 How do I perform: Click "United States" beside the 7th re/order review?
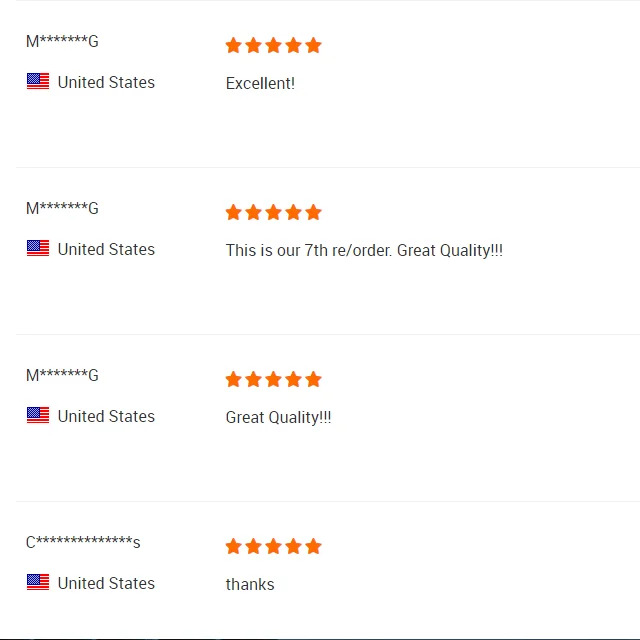(106, 249)
